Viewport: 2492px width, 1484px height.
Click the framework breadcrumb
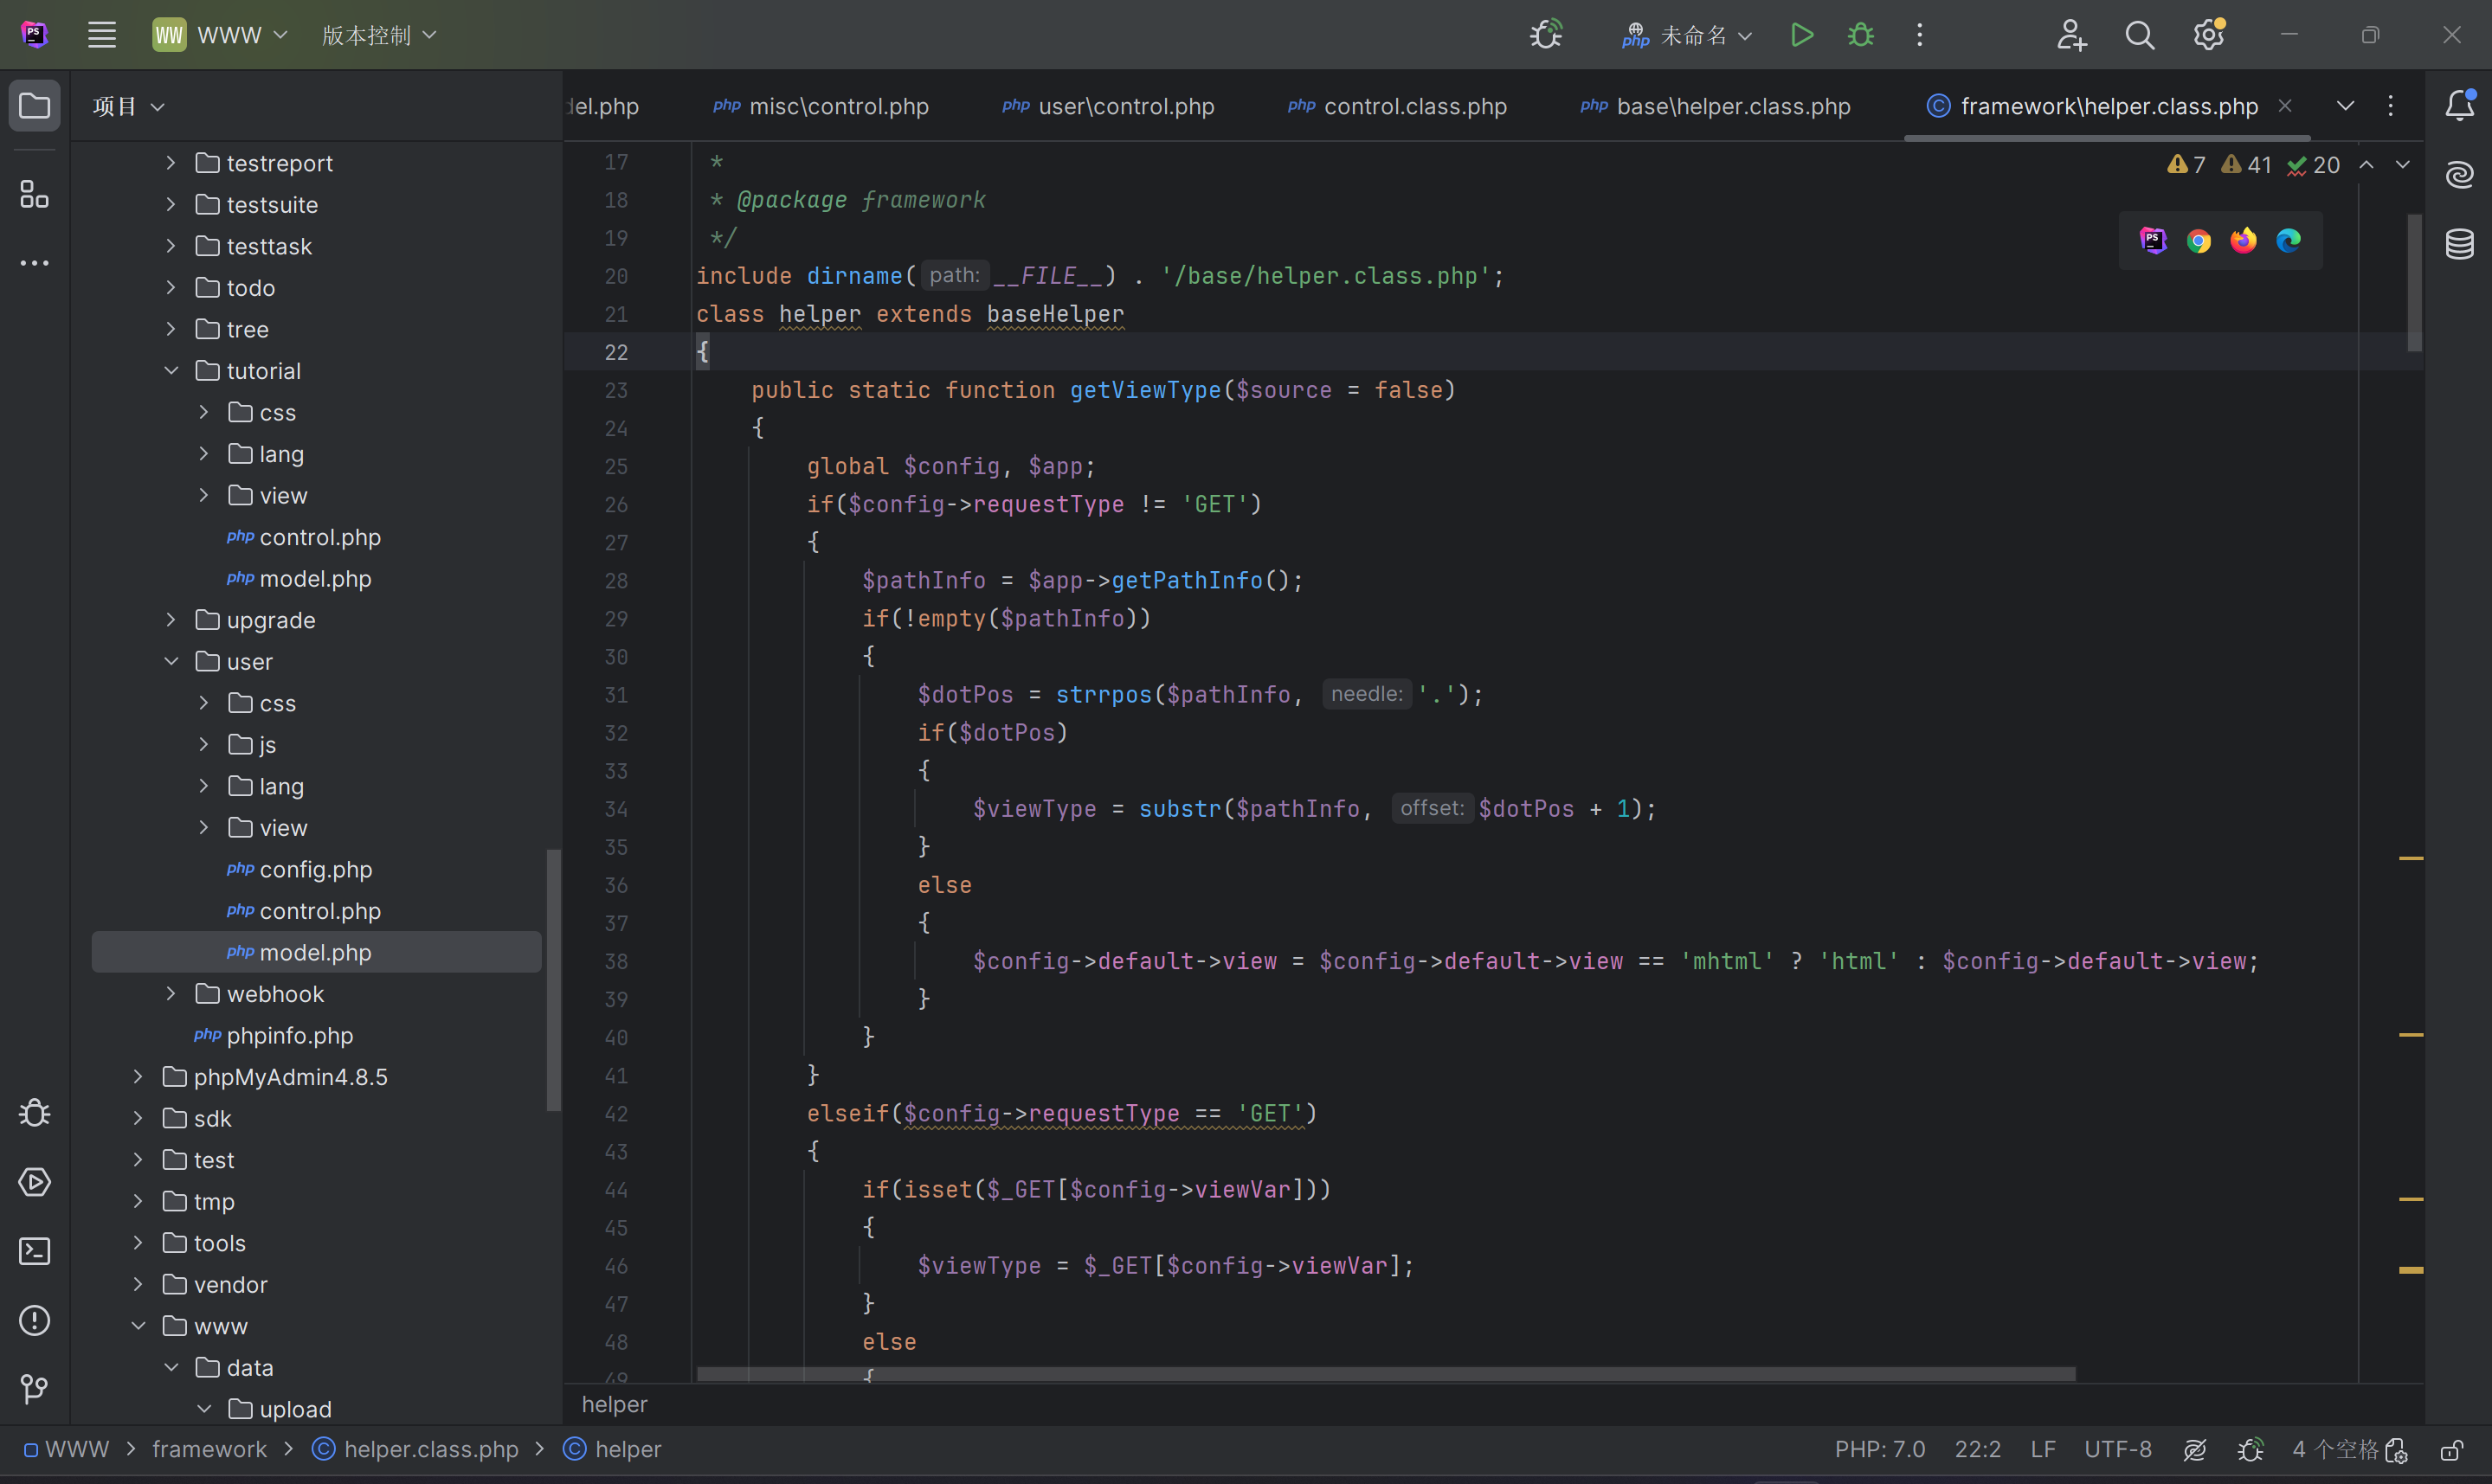[209, 1449]
